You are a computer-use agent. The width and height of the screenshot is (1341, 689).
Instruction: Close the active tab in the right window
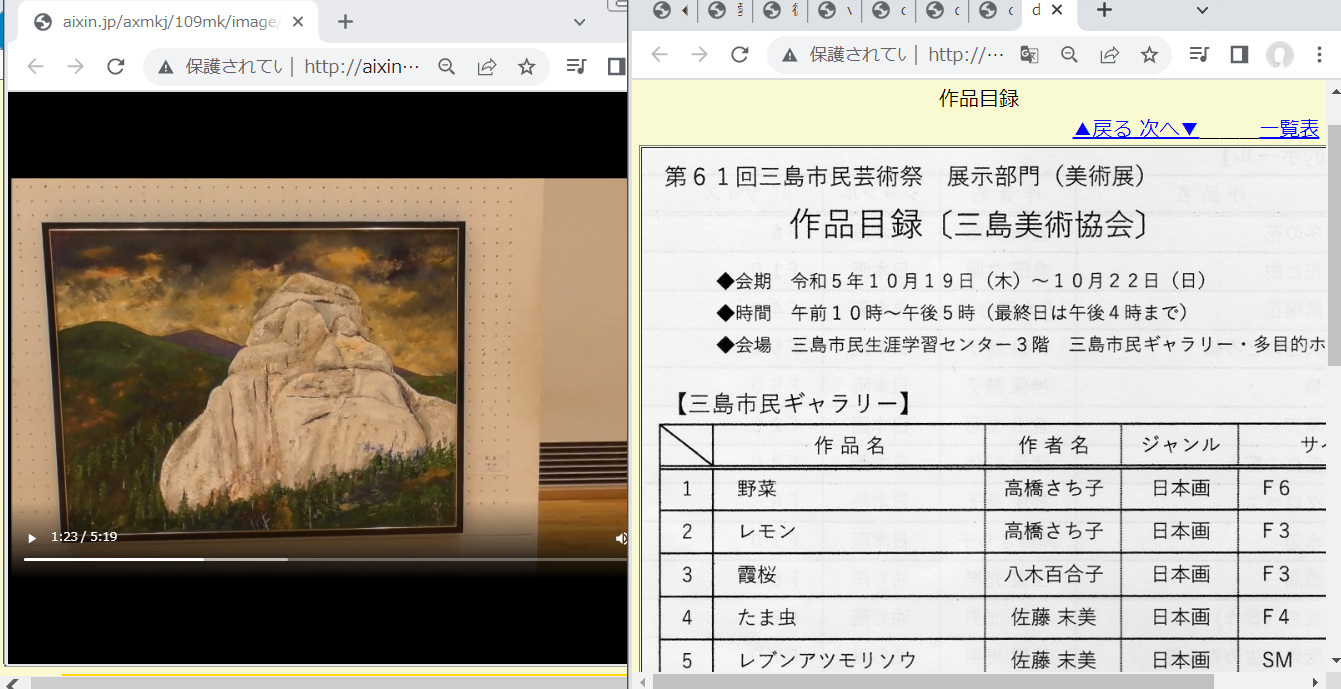click(1057, 10)
